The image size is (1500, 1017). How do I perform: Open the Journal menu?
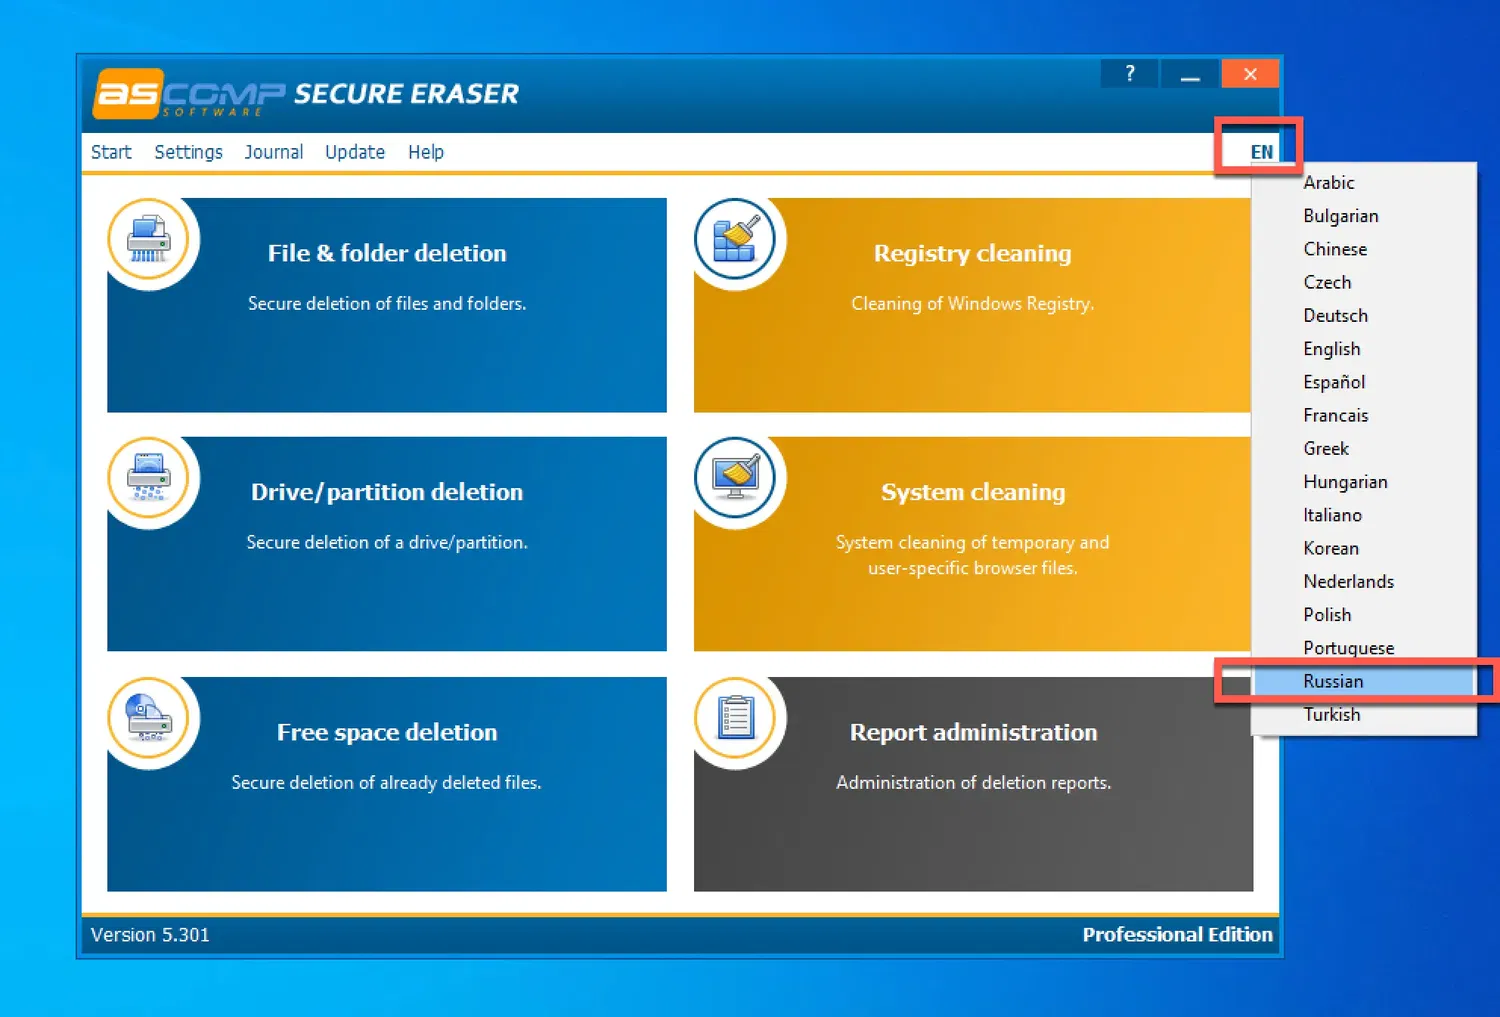(x=273, y=152)
